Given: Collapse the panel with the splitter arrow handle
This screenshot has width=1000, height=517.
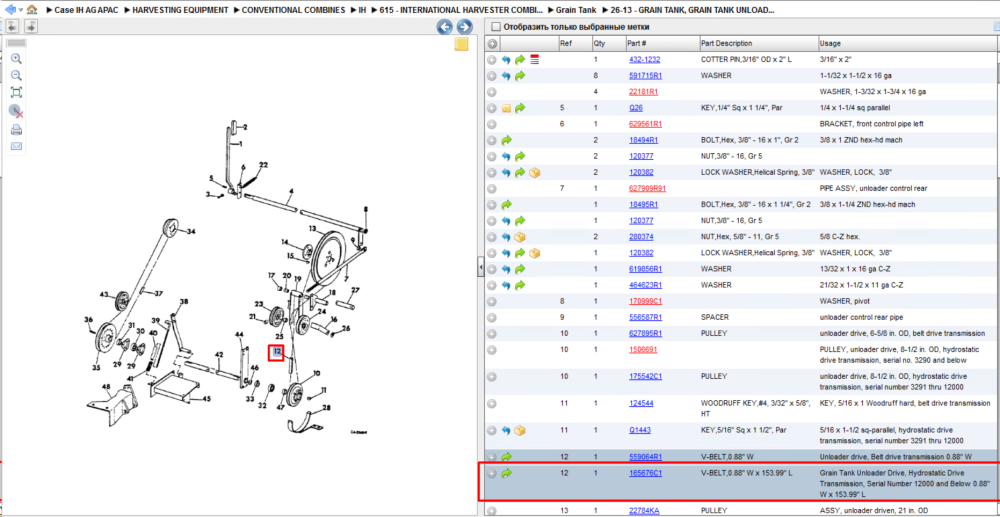Looking at the screenshot, I should coord(481,268).
